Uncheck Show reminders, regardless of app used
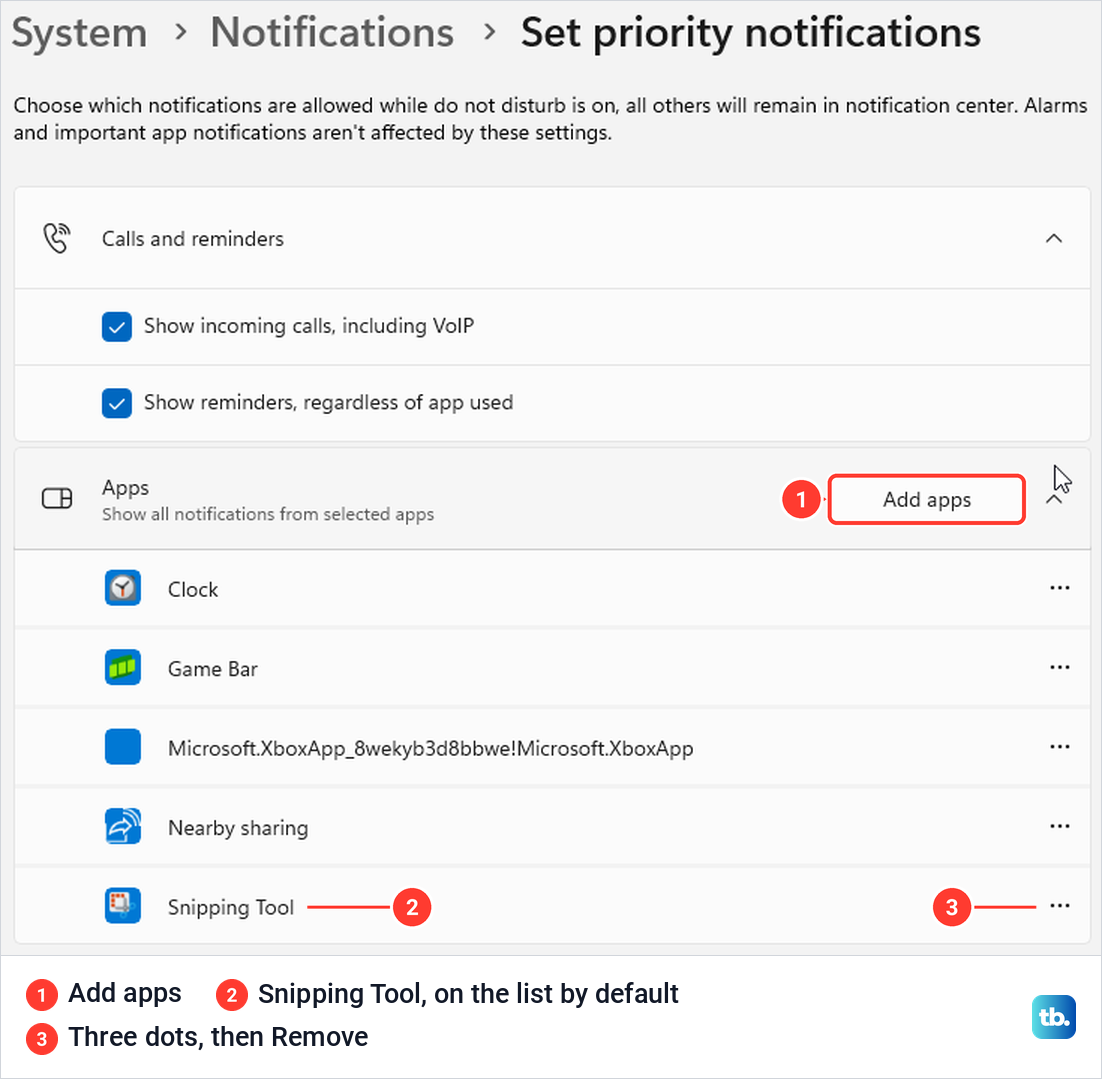Viewport: 1102px width, 1079px height. (117, 403)
